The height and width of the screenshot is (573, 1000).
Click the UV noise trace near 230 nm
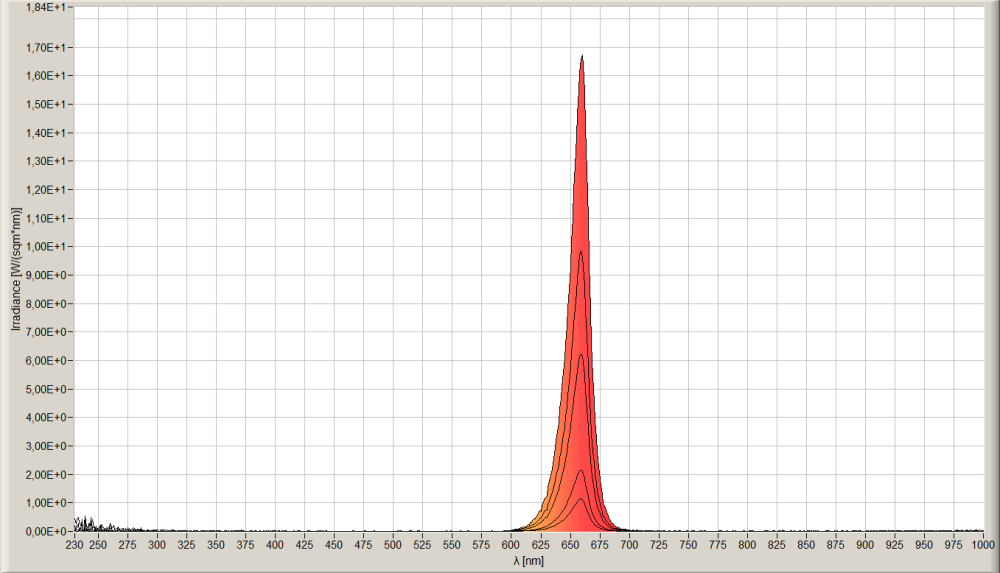click(x=86, y=525)
